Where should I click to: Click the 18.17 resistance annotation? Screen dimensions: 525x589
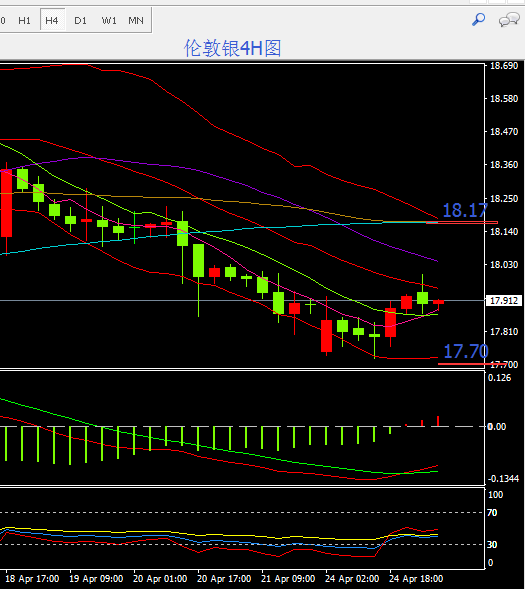click(x=465, y=210)
